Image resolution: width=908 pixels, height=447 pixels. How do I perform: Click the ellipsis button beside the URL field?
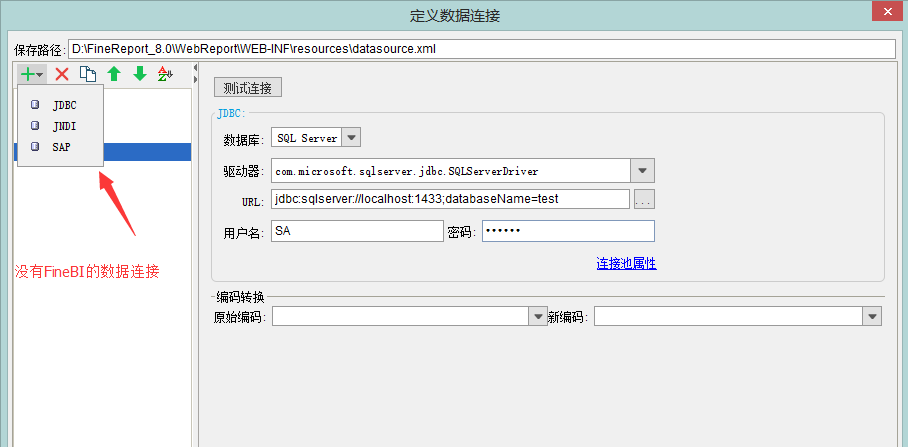pyautogui.click(x=645, y=199)
